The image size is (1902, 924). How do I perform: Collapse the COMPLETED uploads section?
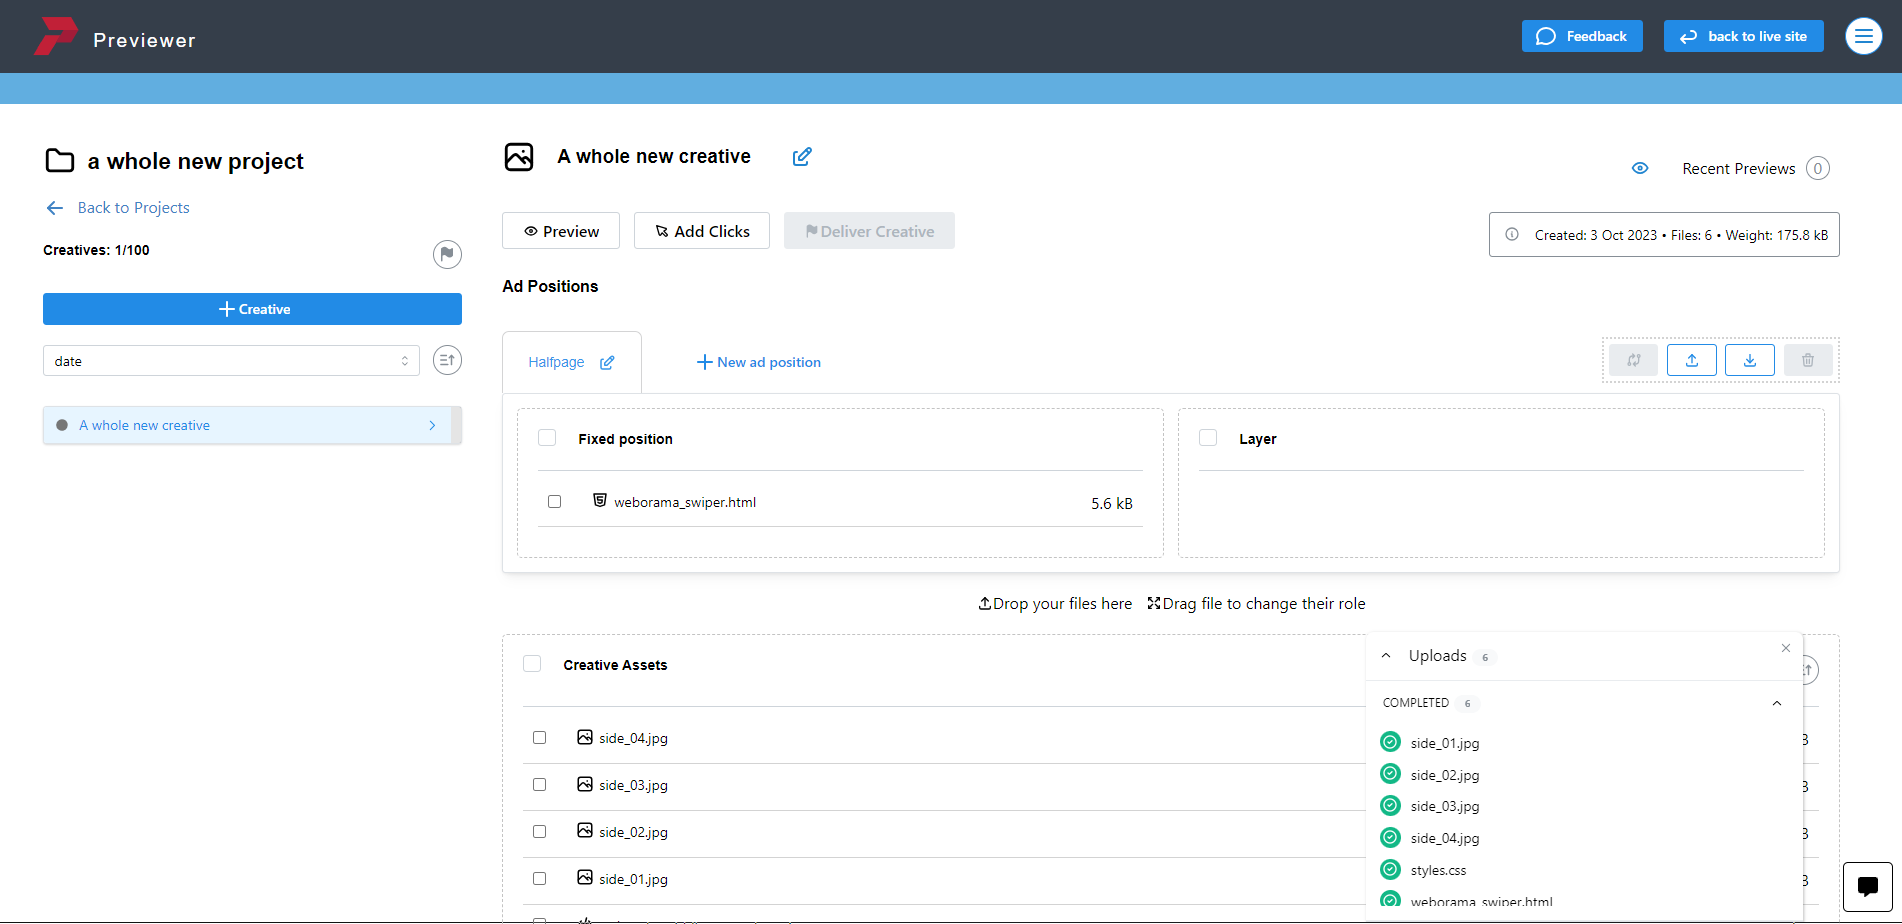click(1776, 703)
